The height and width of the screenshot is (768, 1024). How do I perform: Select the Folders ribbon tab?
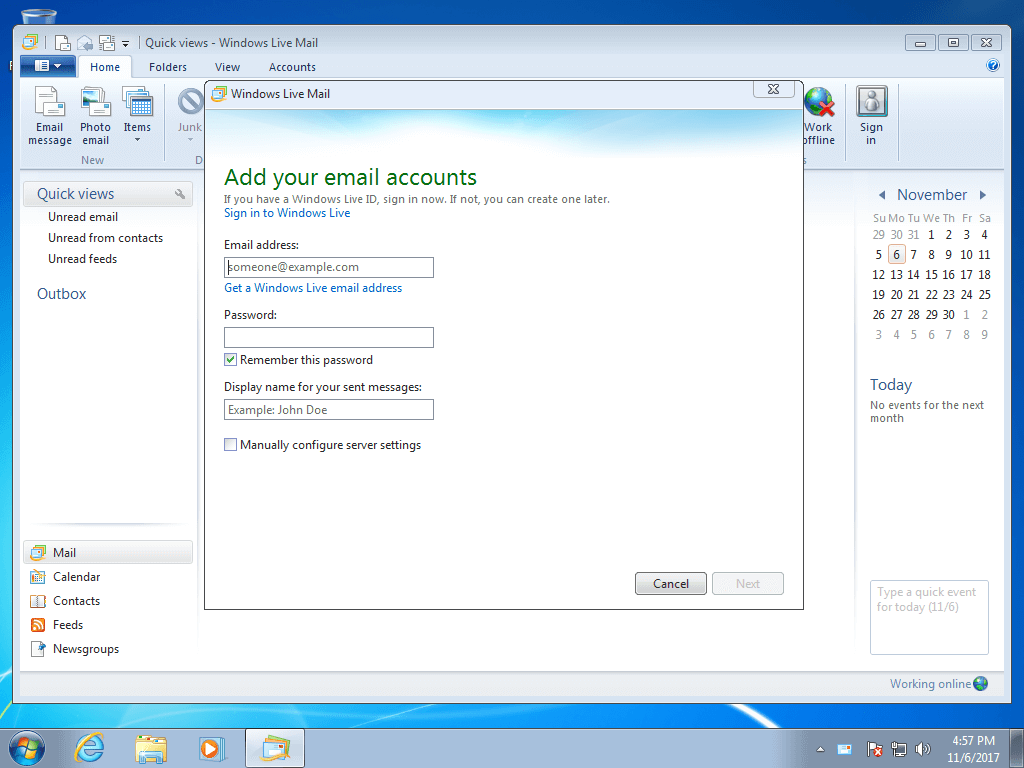[168, 67]
